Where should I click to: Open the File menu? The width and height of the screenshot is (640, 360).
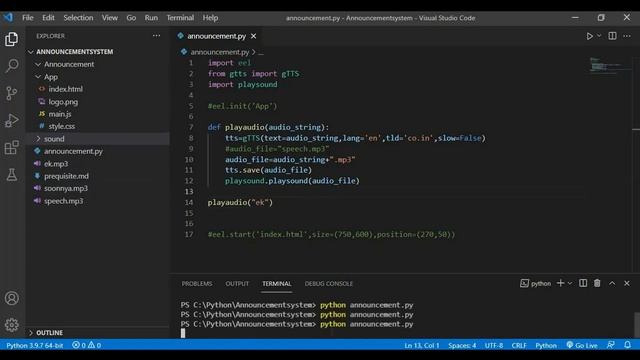pos(28,18)
